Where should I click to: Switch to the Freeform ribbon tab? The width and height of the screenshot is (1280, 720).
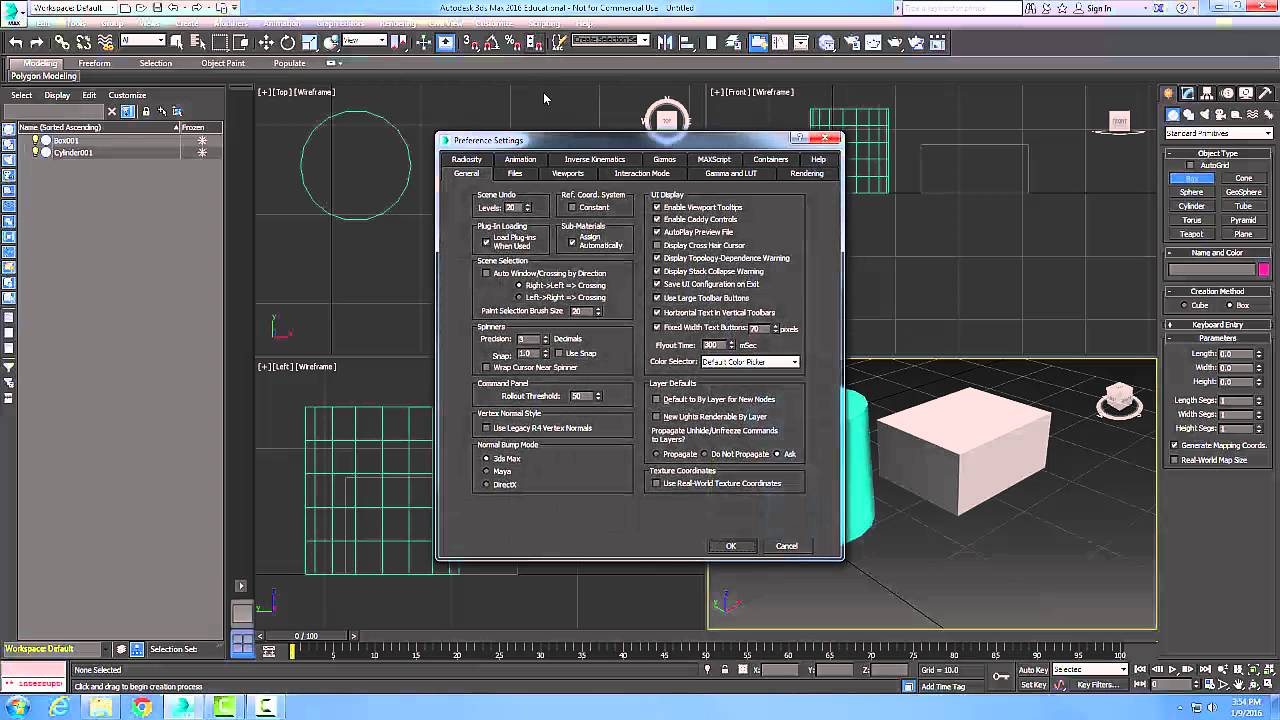coord(94,63)
